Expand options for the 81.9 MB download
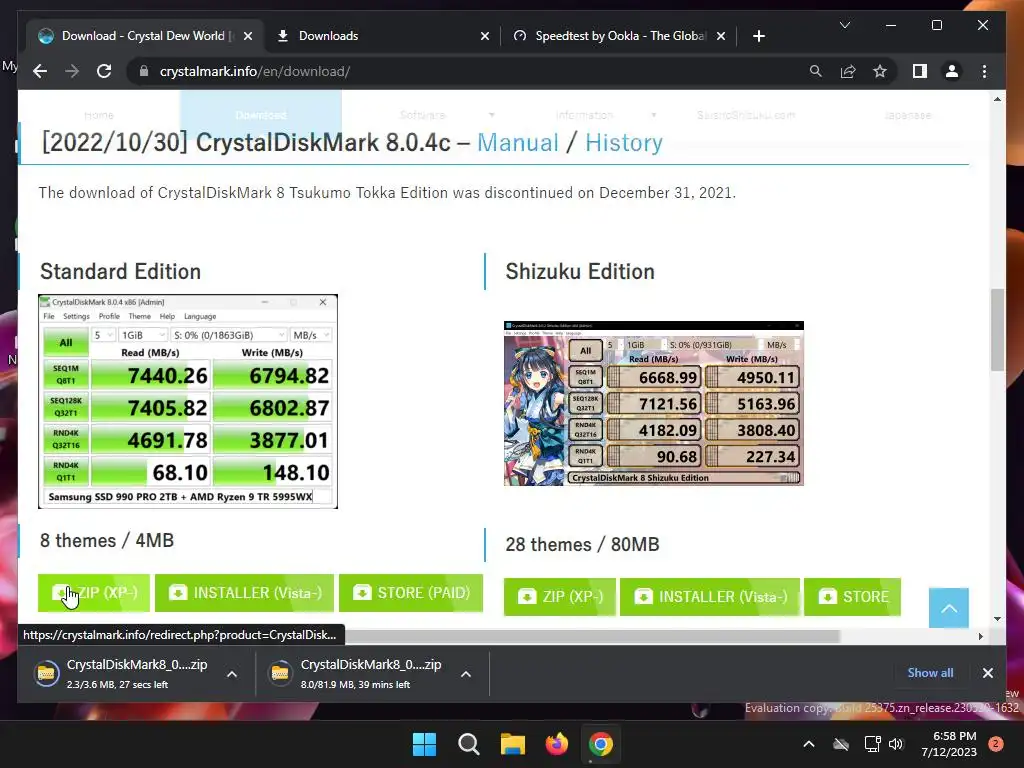Viewport: 1024px width, 768px height. coord(466,674)
